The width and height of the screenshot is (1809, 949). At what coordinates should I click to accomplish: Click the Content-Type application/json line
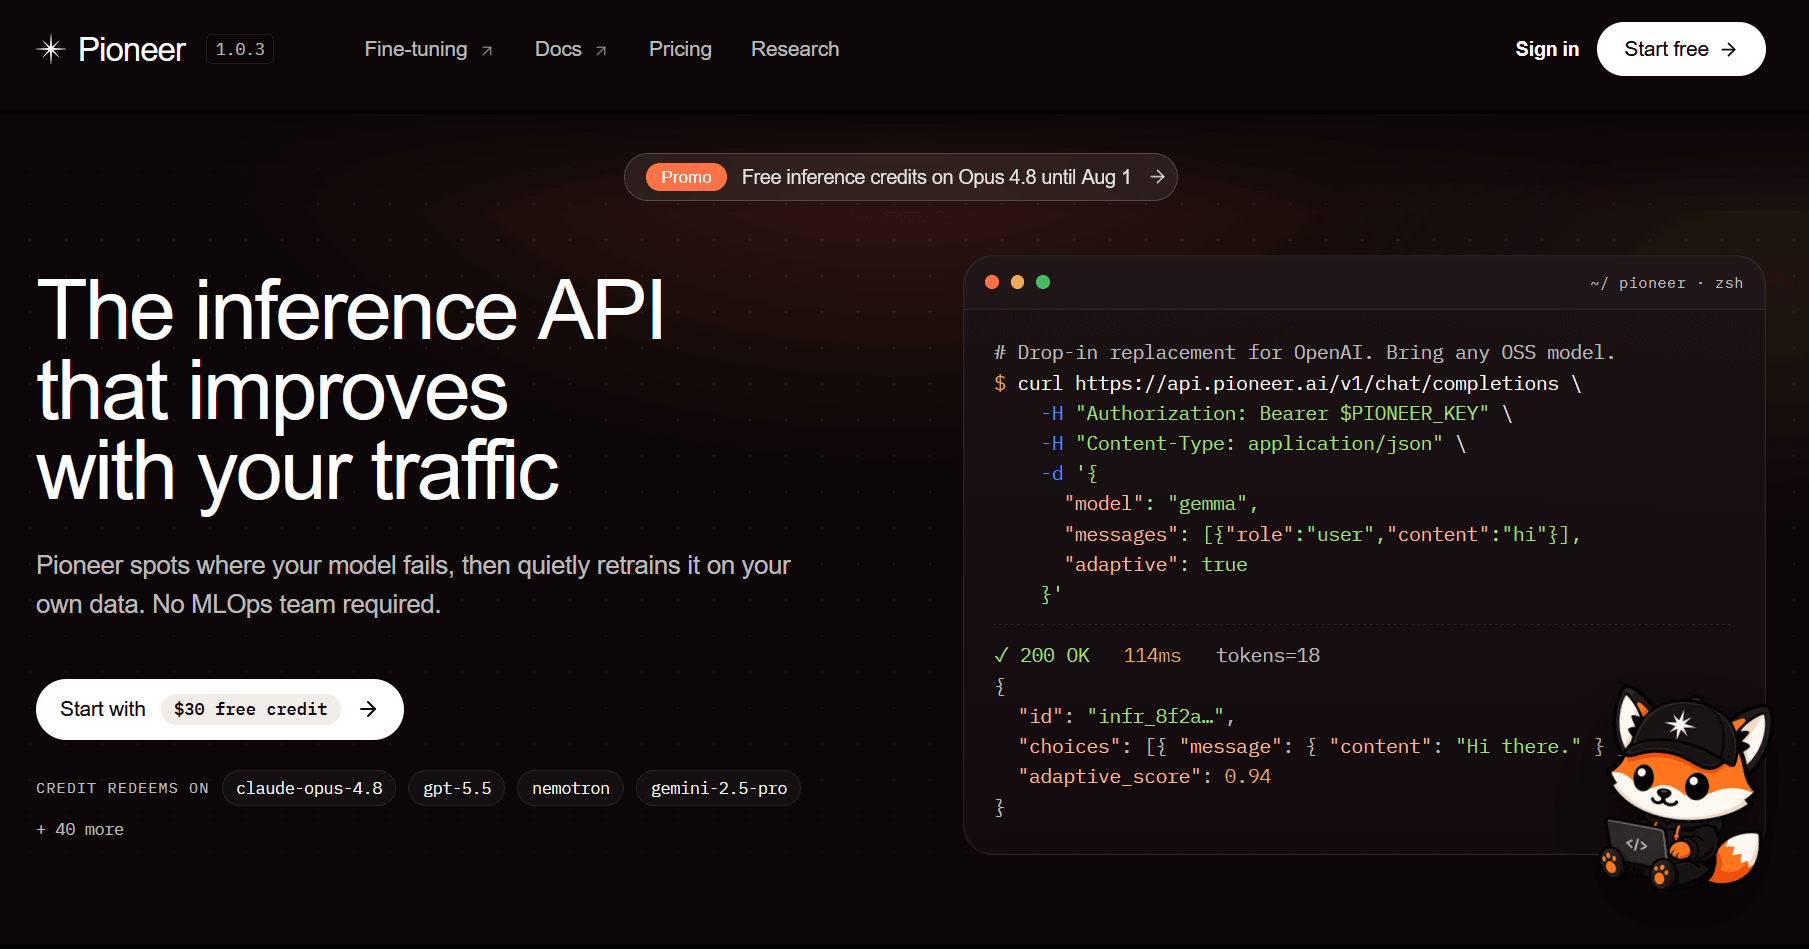pos(1254,443)
